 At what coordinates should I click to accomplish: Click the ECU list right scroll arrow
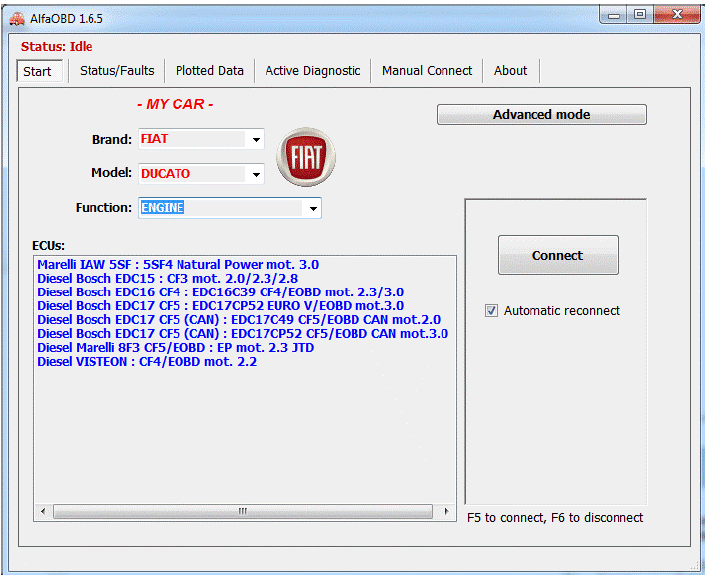(x=446, y=511)
